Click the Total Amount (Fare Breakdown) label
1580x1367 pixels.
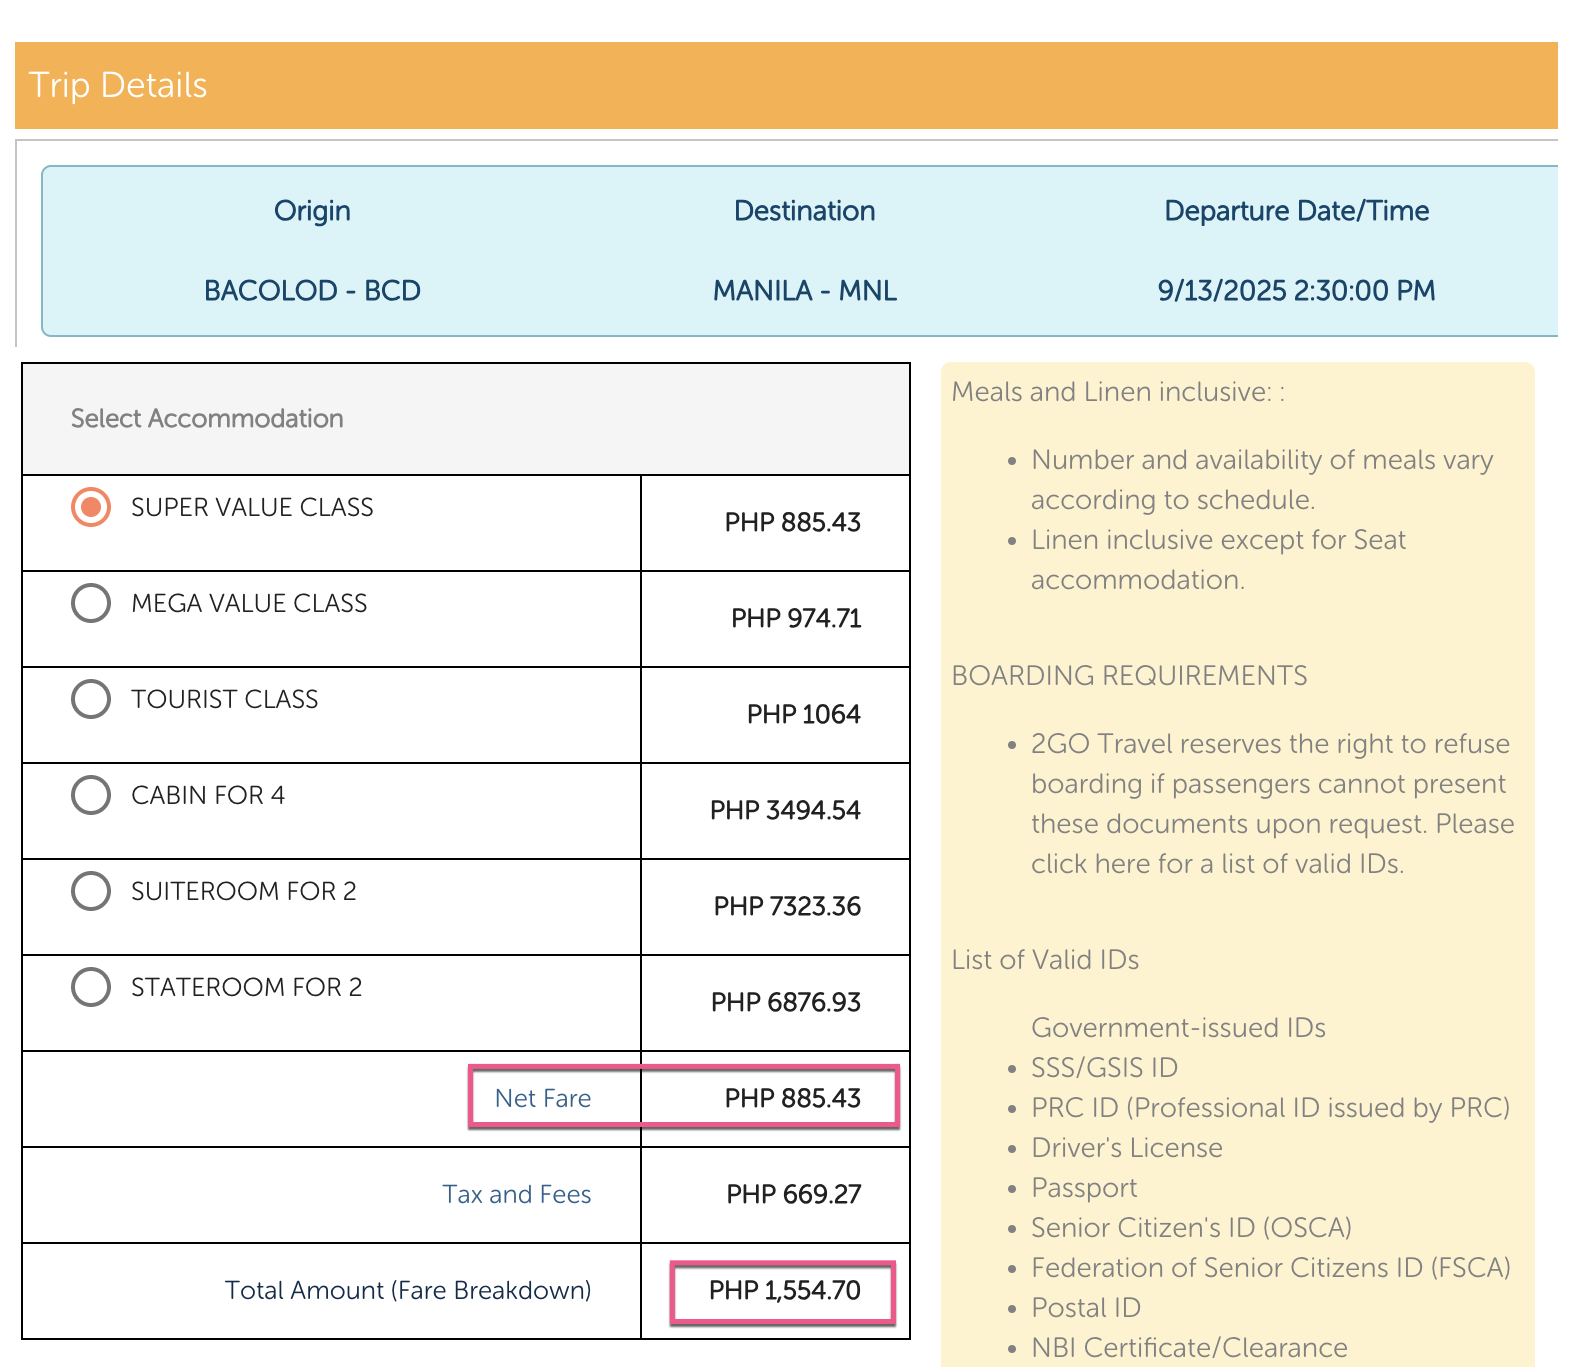click(408, 1290)
